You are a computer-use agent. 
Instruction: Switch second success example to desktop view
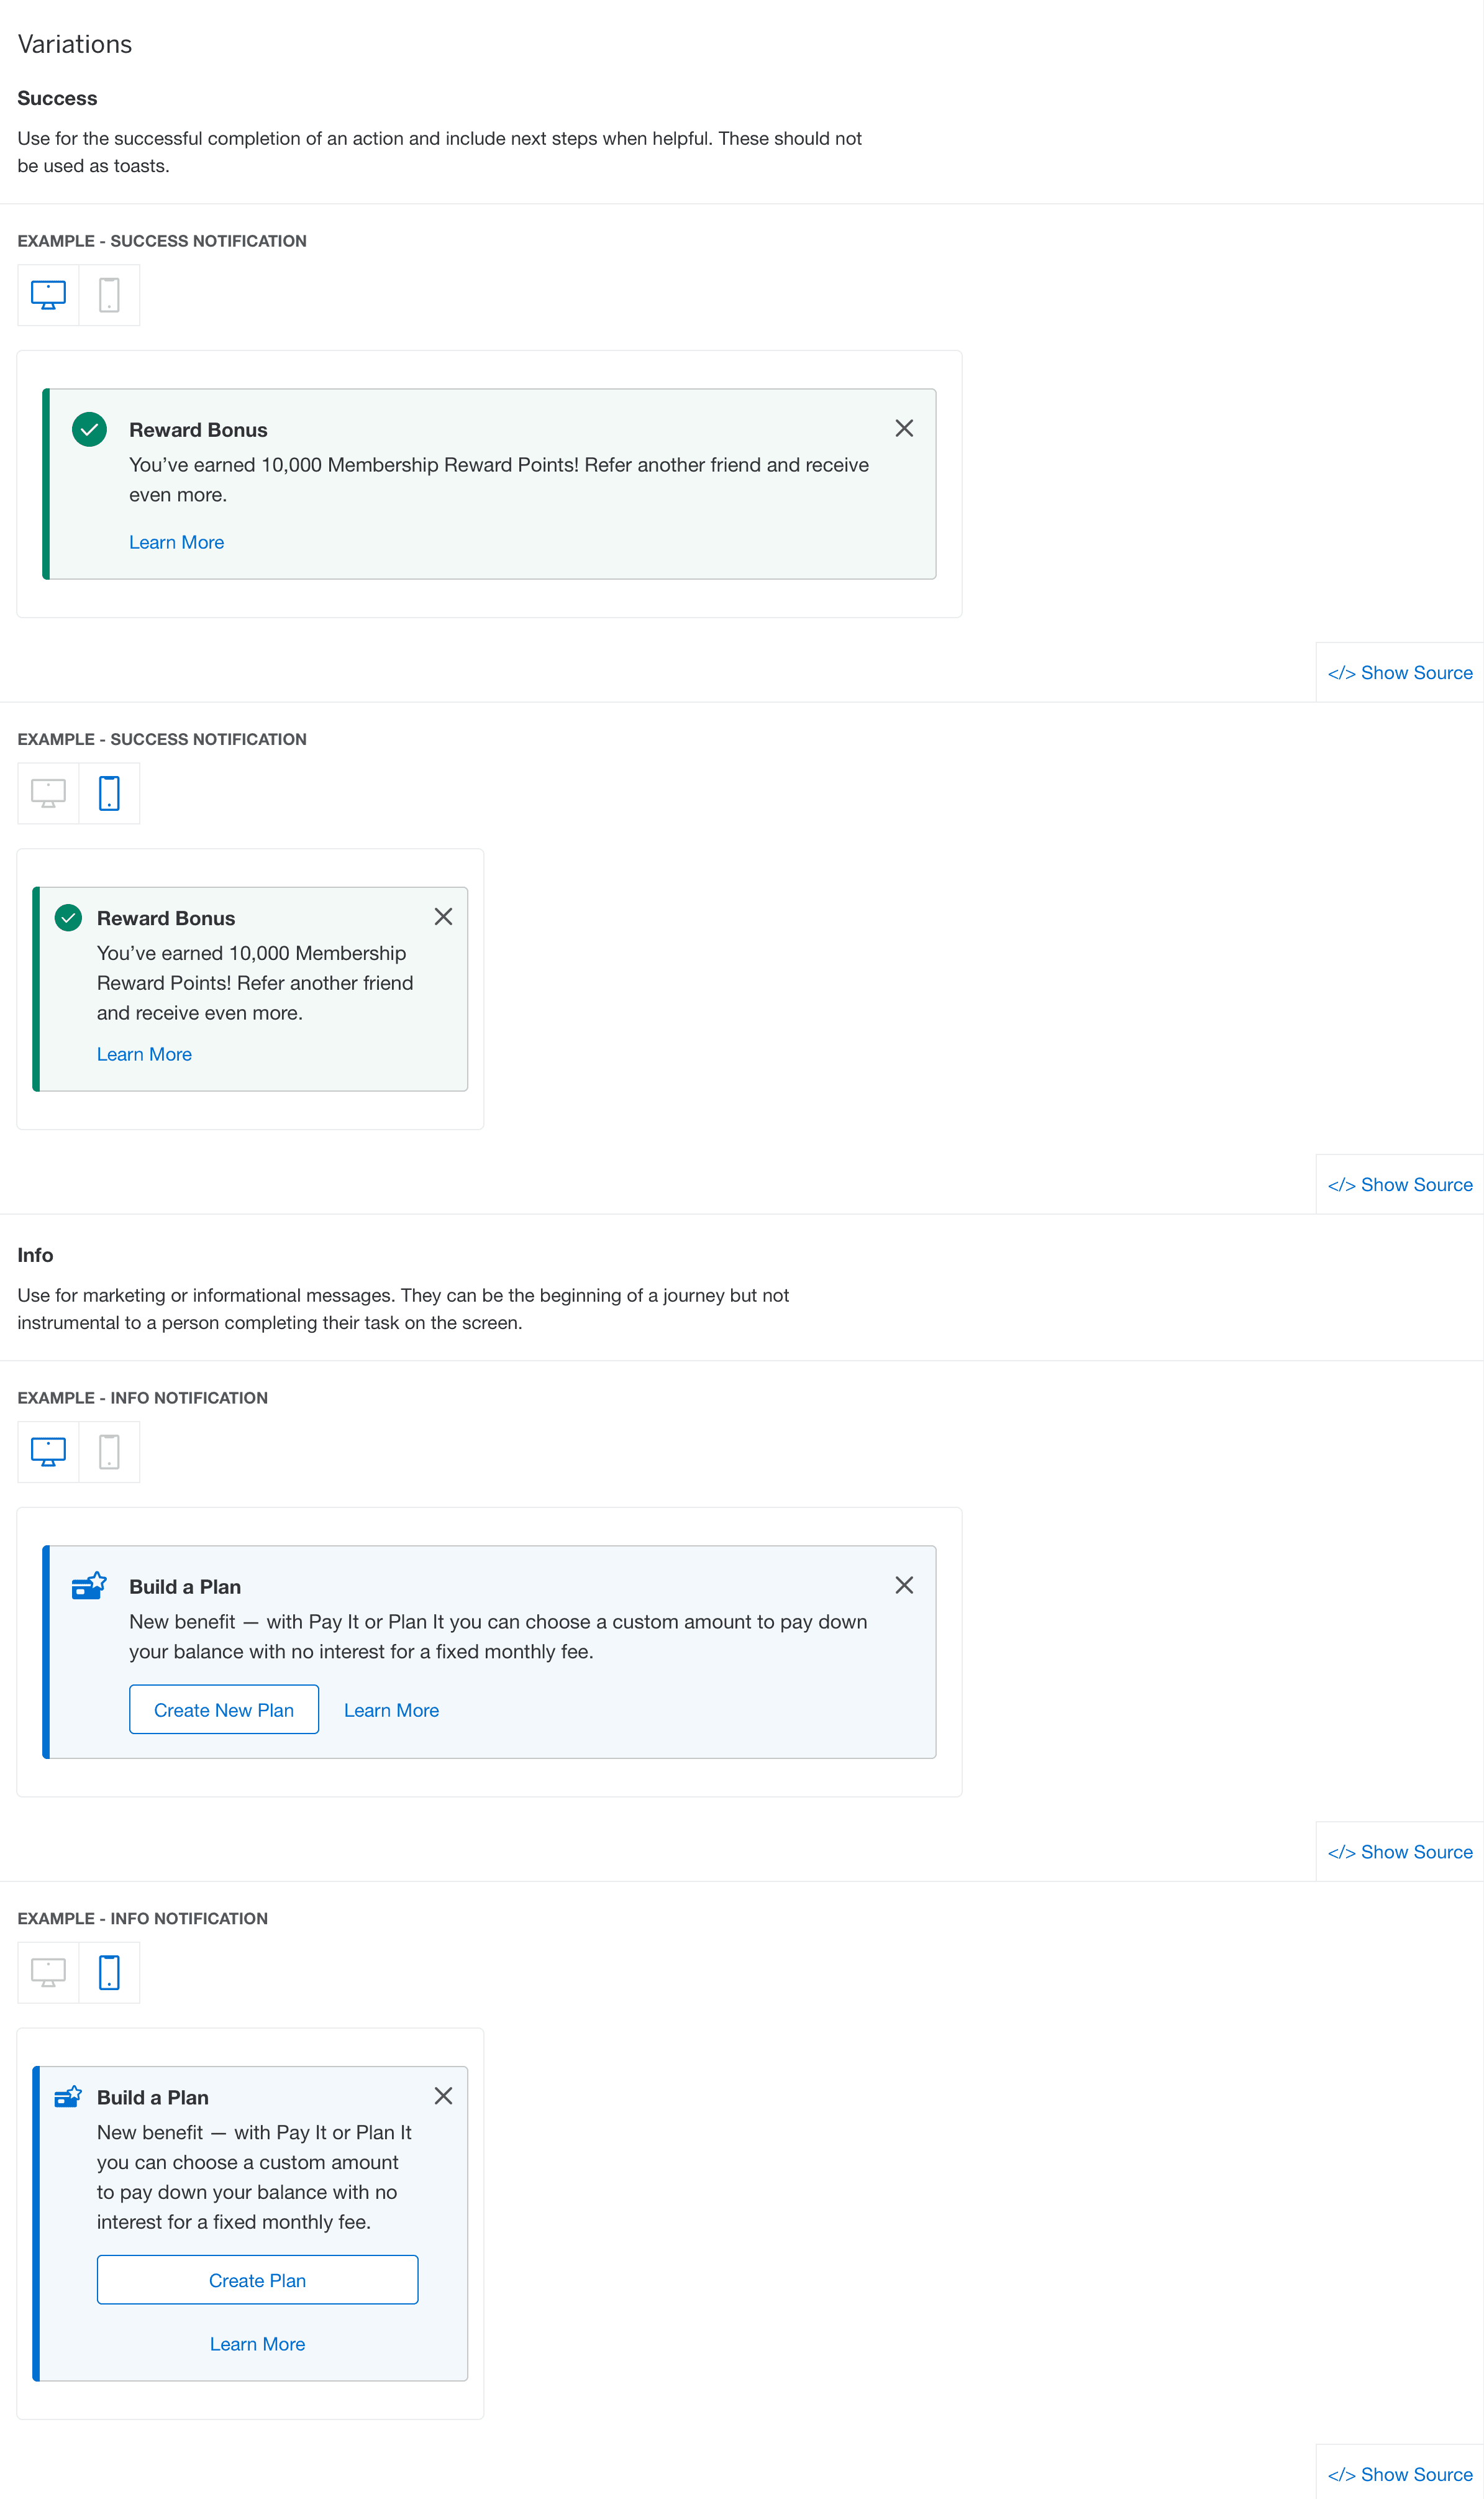pyautogui.click(x=48, y=793)
